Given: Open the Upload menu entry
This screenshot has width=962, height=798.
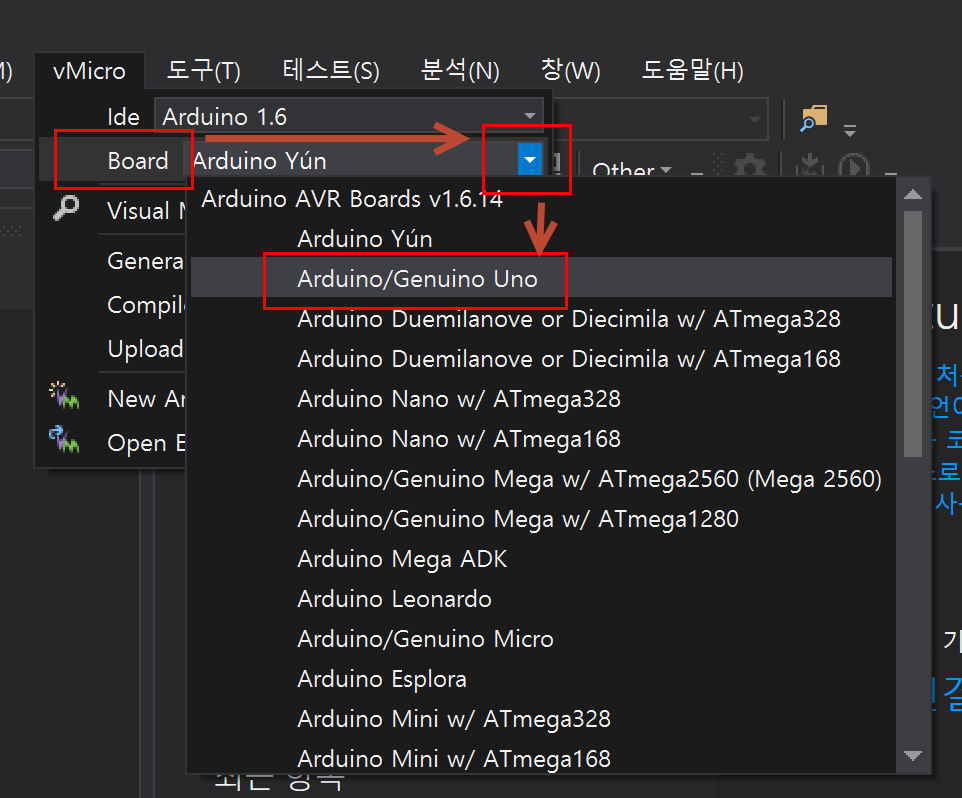Looking at the screenshot, I should pos(145,349).
